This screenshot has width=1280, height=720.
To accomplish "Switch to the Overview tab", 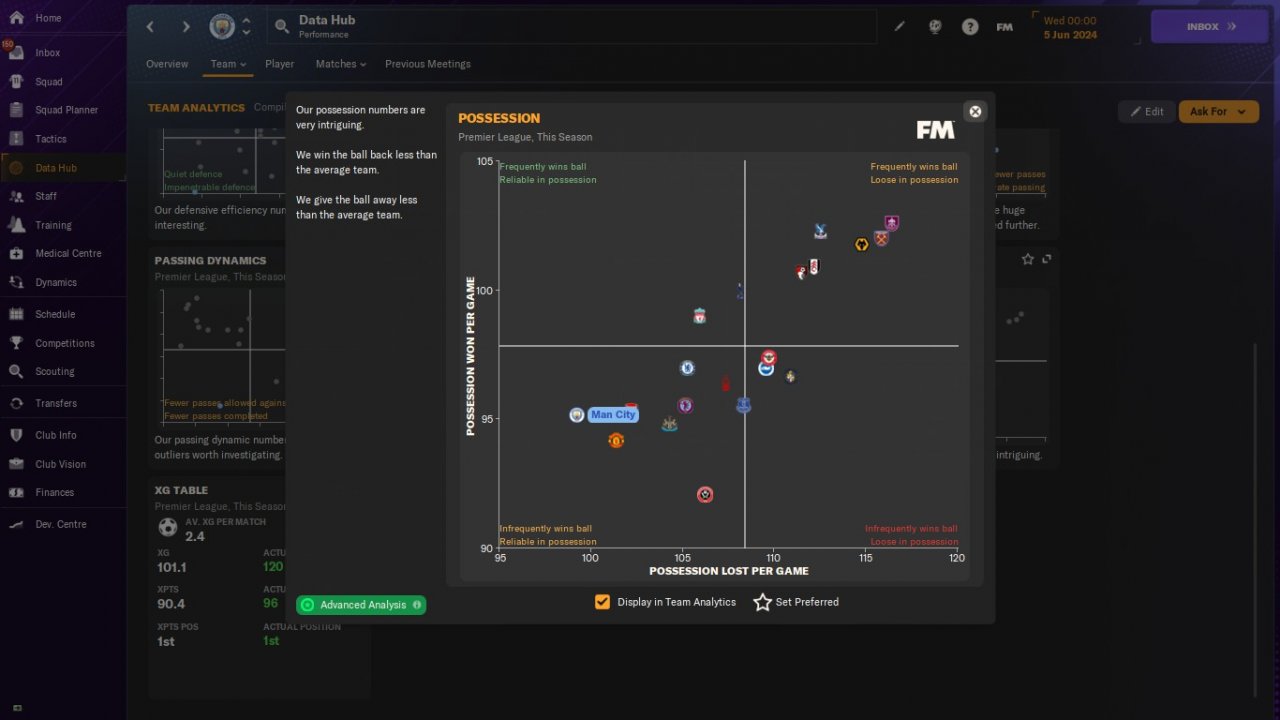I will tap(167, 64).
